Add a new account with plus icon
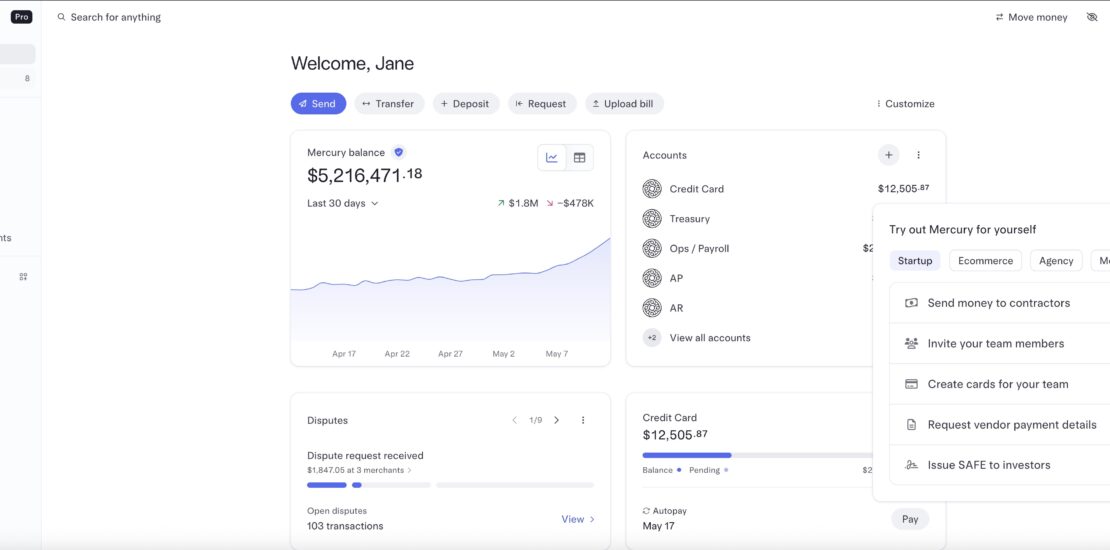1110x550 pixels. tap(888, 155)
